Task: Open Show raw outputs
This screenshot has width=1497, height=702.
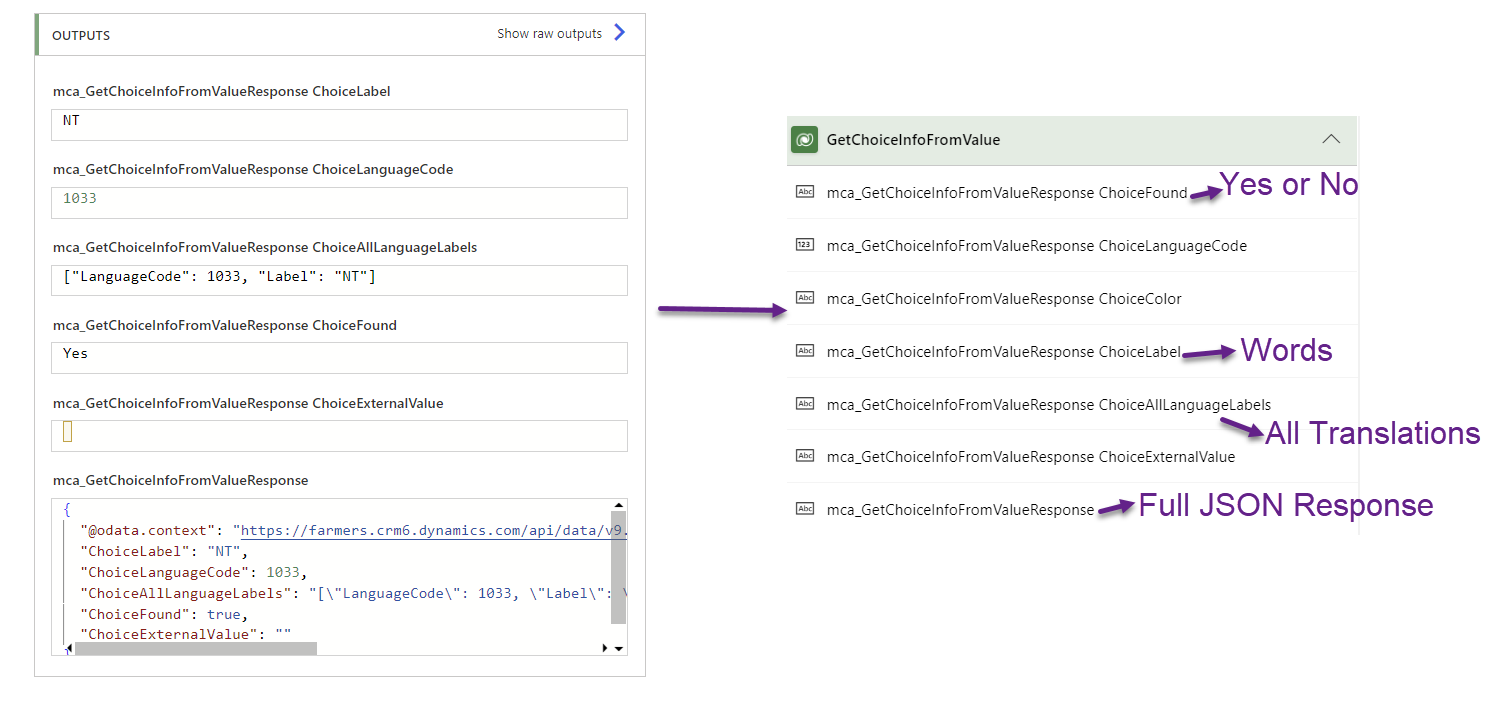Action: [550, 32]
